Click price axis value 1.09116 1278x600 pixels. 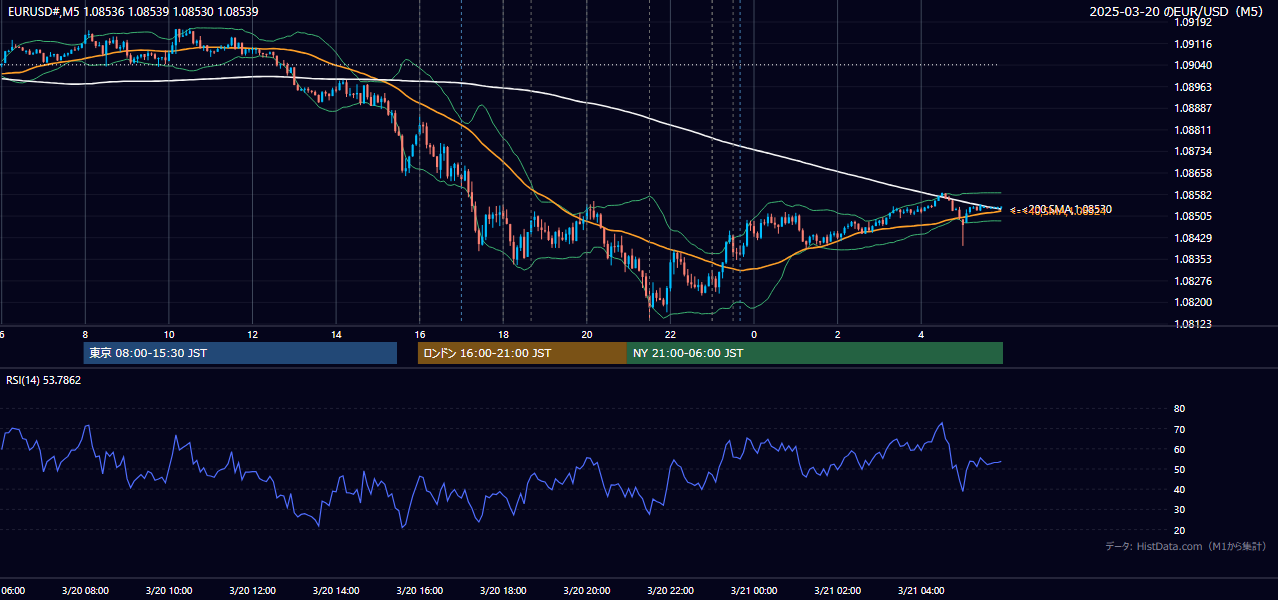[1194, 44]
